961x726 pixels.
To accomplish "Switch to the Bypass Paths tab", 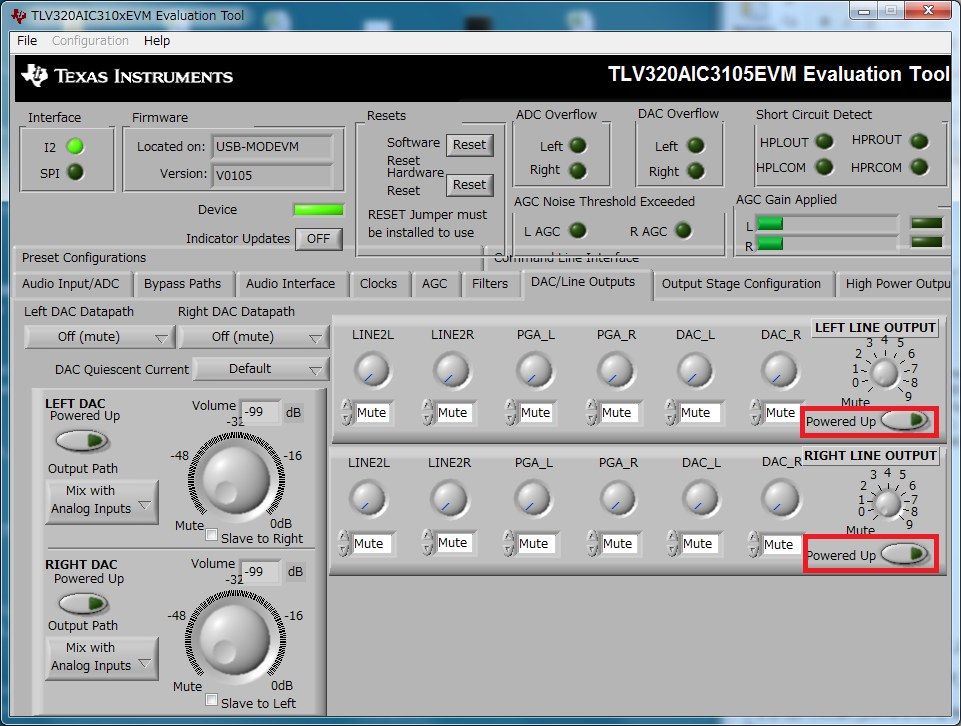I will point(183,284).
